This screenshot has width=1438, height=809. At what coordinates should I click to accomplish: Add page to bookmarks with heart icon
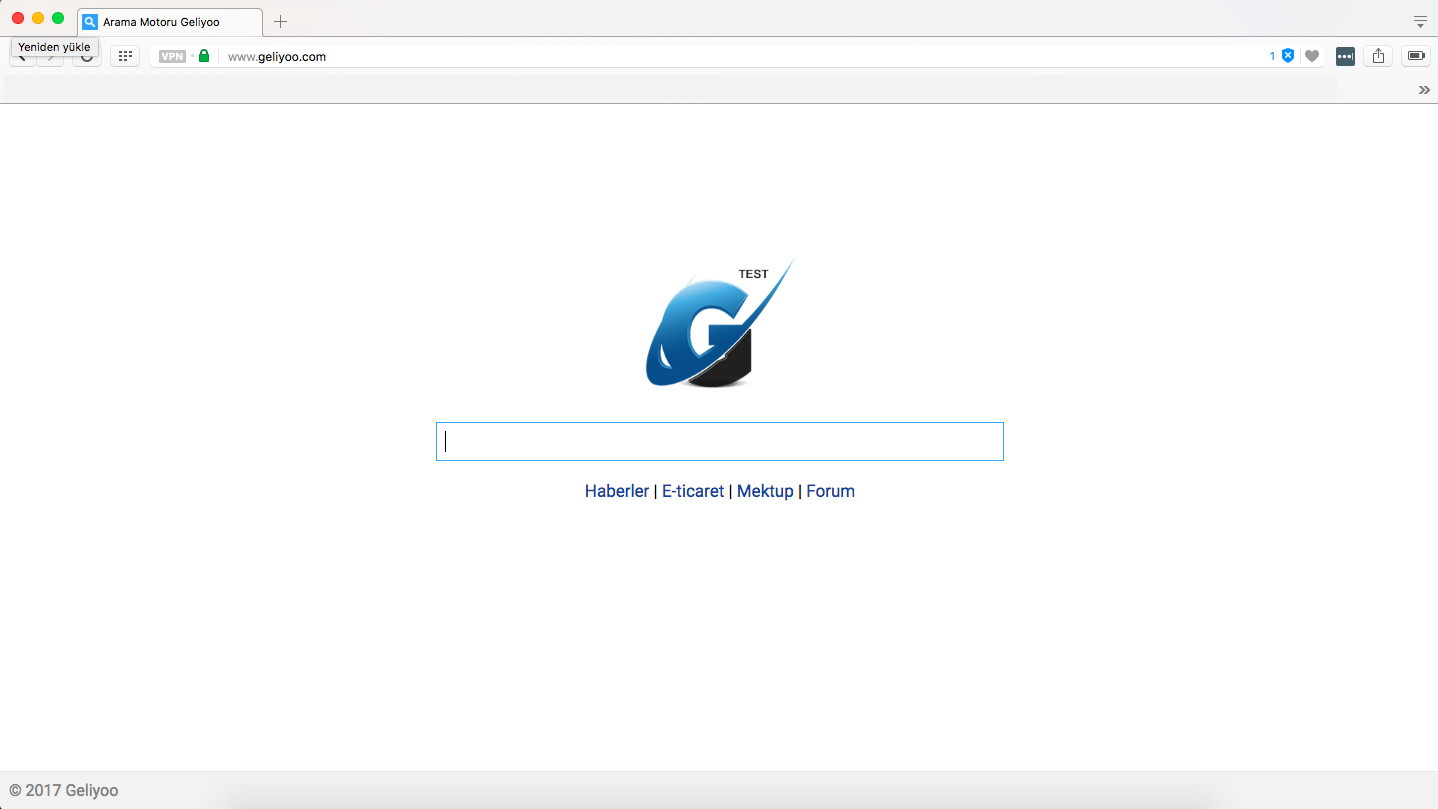pos(1312,57)
